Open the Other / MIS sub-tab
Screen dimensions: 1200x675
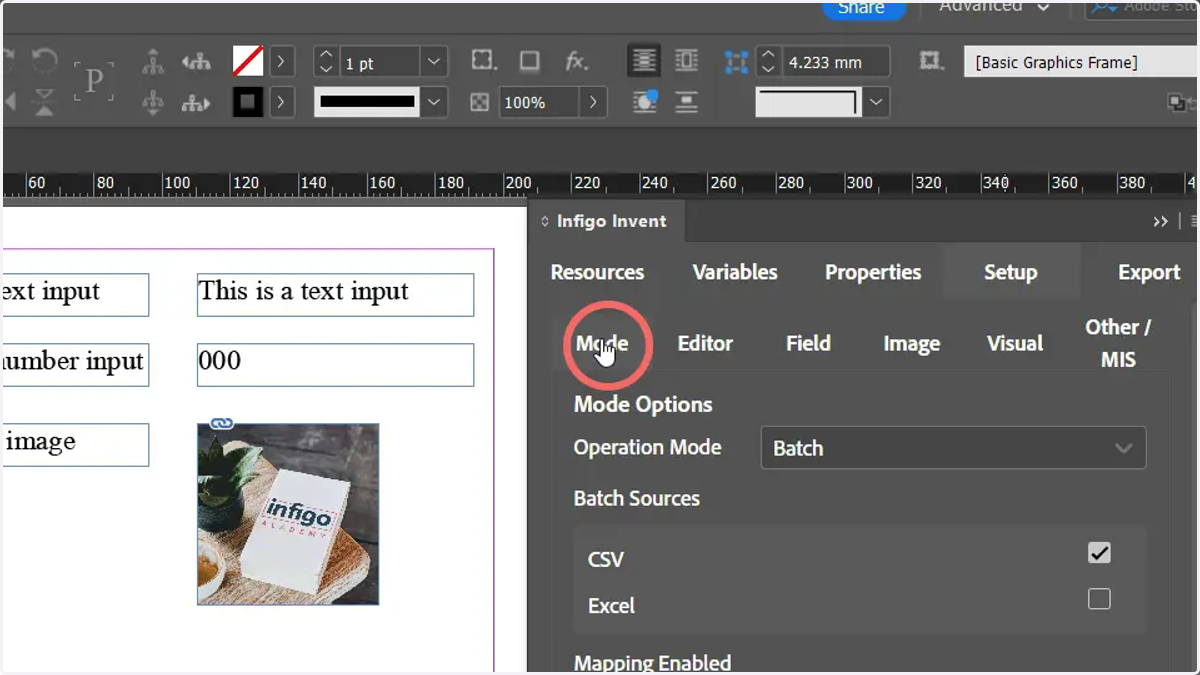click(x=1118, y=343)
